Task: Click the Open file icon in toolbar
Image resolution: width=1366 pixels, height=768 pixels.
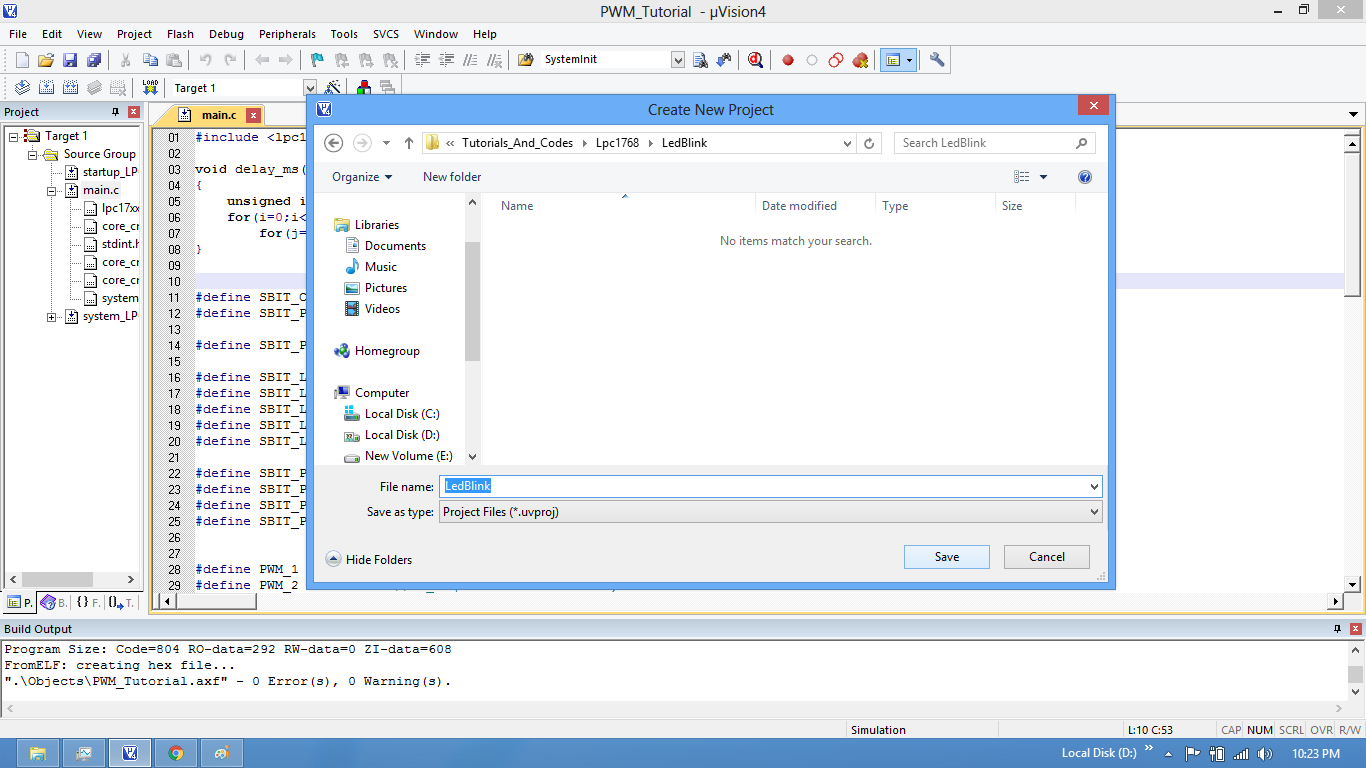Action: (x=46, y=60)
